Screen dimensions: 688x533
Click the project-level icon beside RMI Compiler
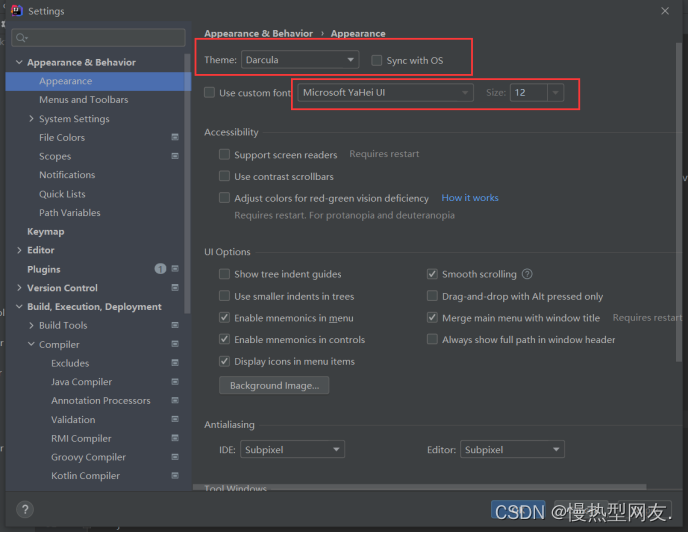[x=175, y=438]
